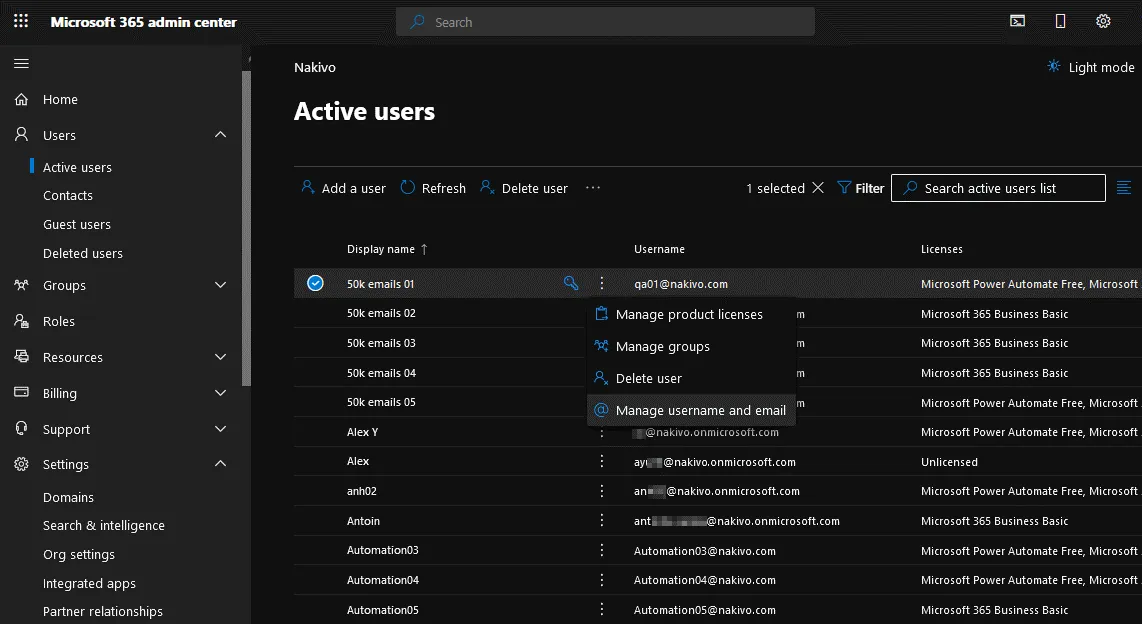The height and width of the screenshot is (624, 1142).
Task: Sort by Display name column header
Action: click(381, 249)
